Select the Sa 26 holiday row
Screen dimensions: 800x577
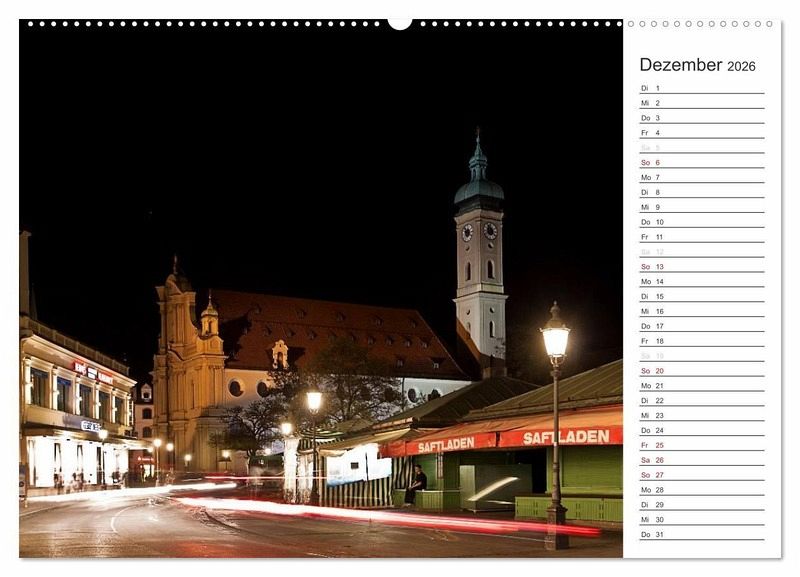click(x=701, y=460)
